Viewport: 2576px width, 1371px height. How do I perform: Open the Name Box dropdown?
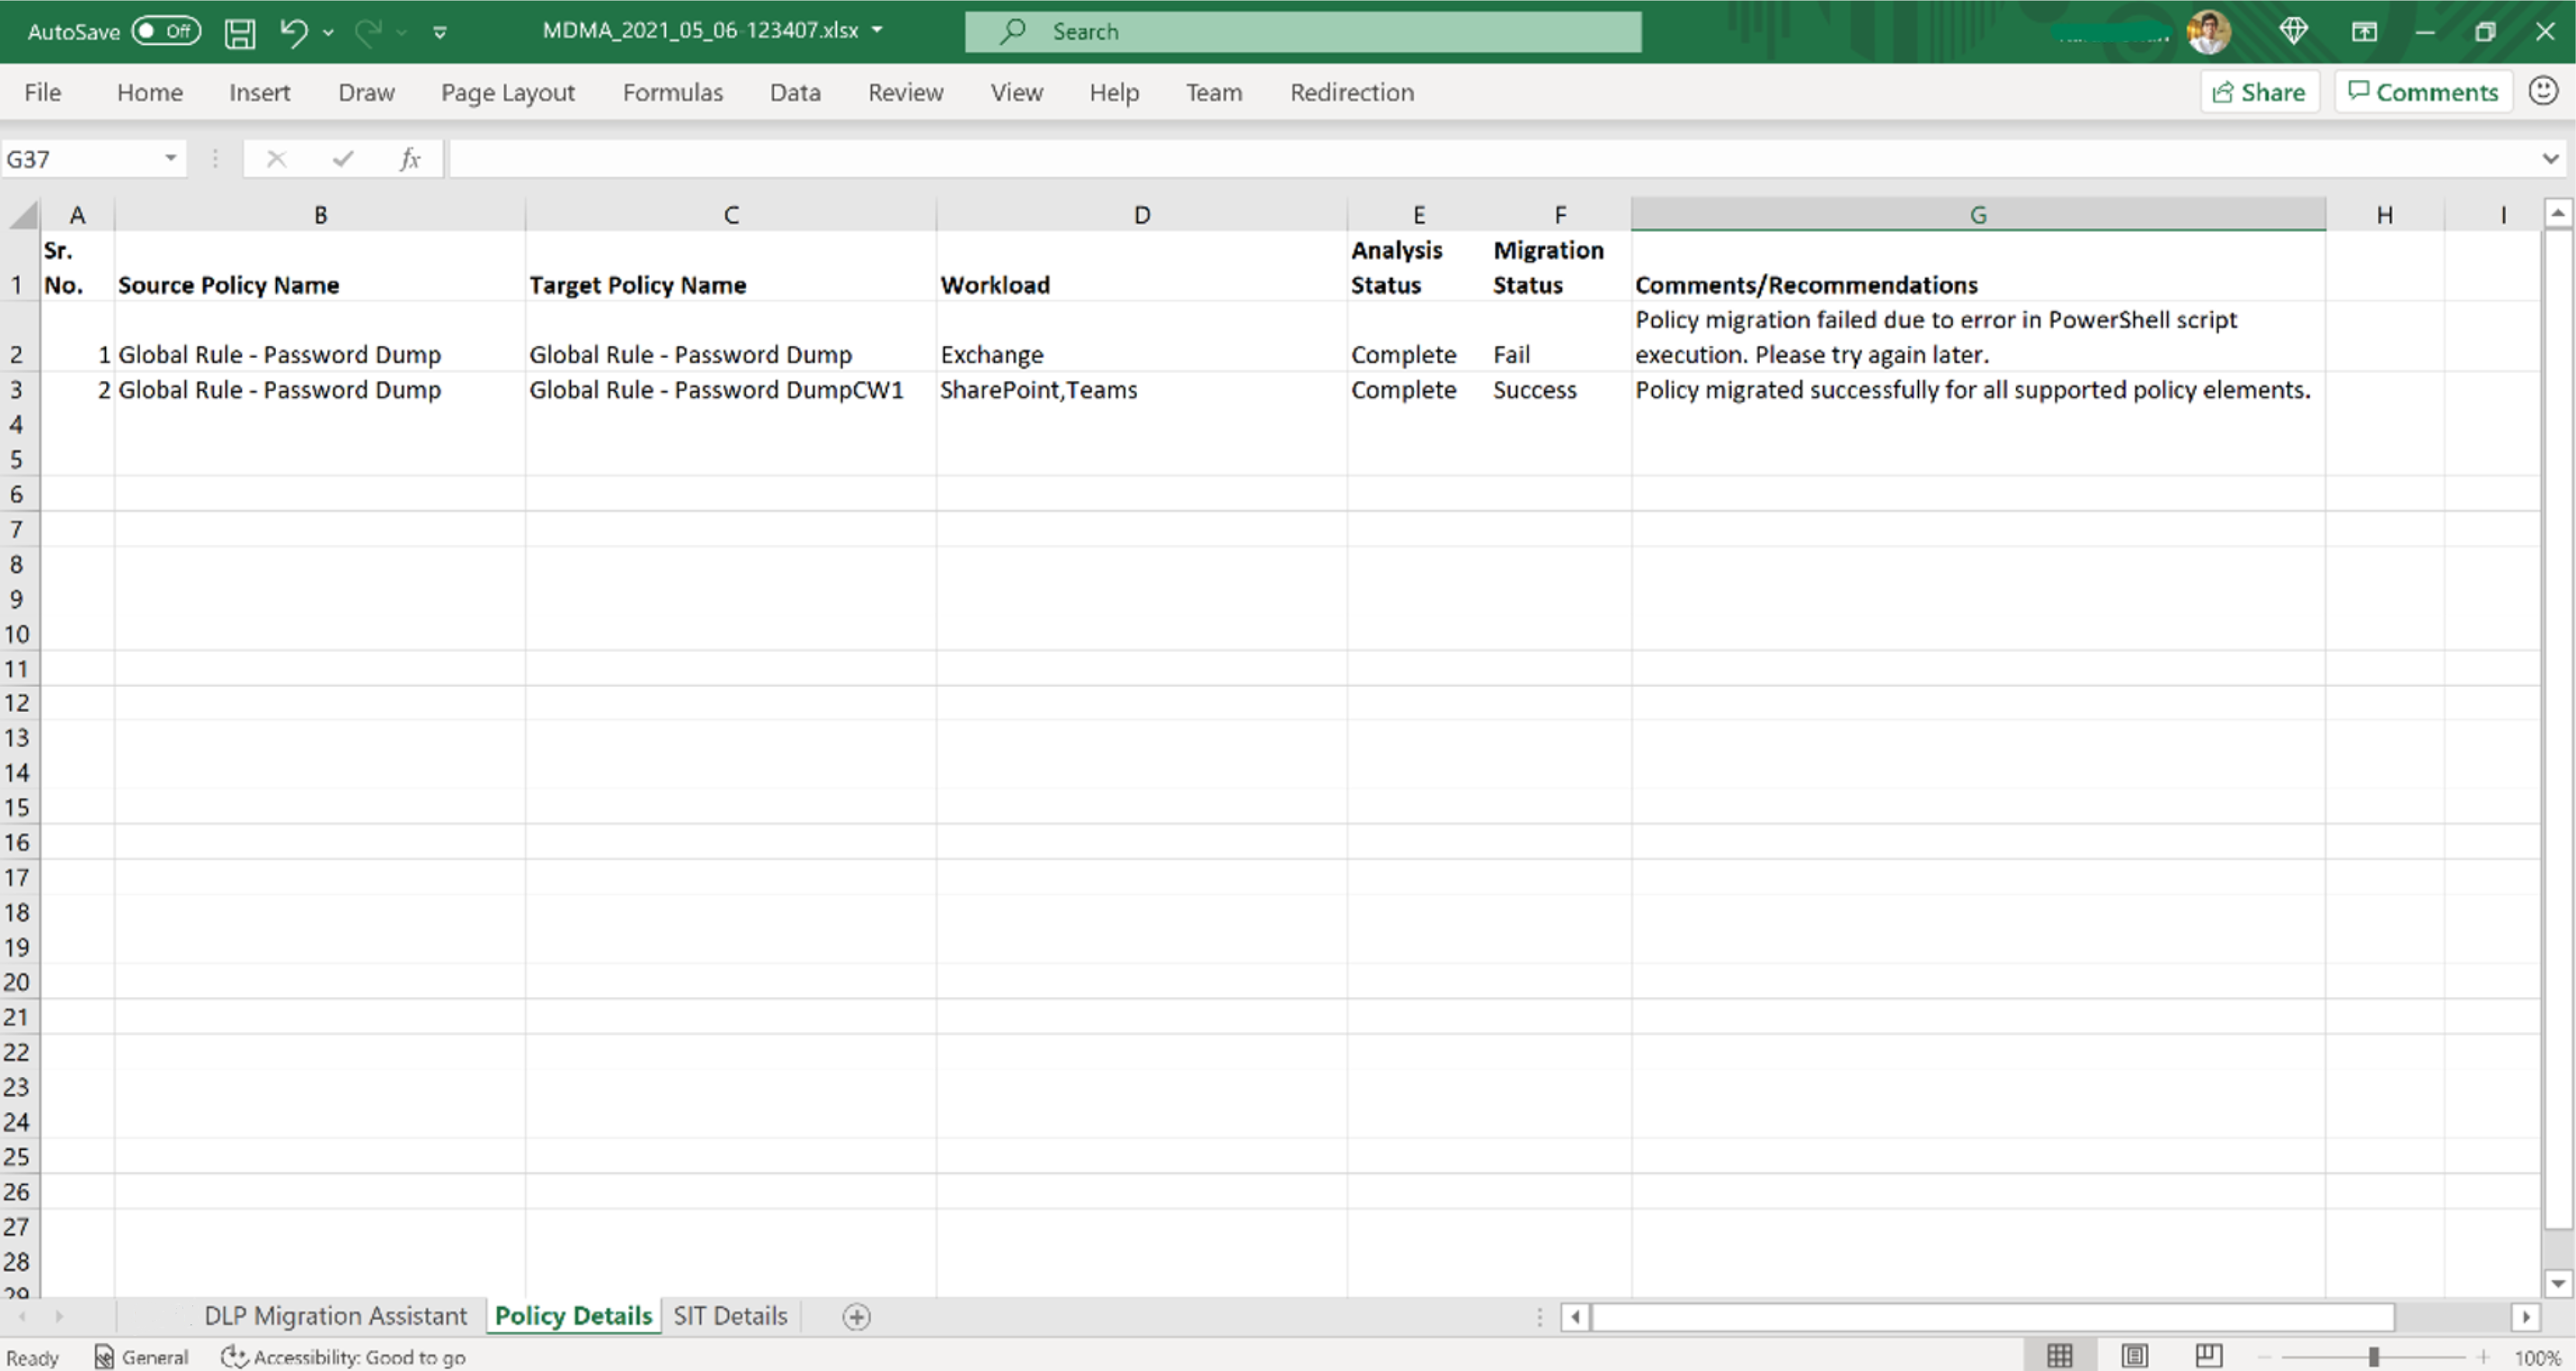(169, 158)
